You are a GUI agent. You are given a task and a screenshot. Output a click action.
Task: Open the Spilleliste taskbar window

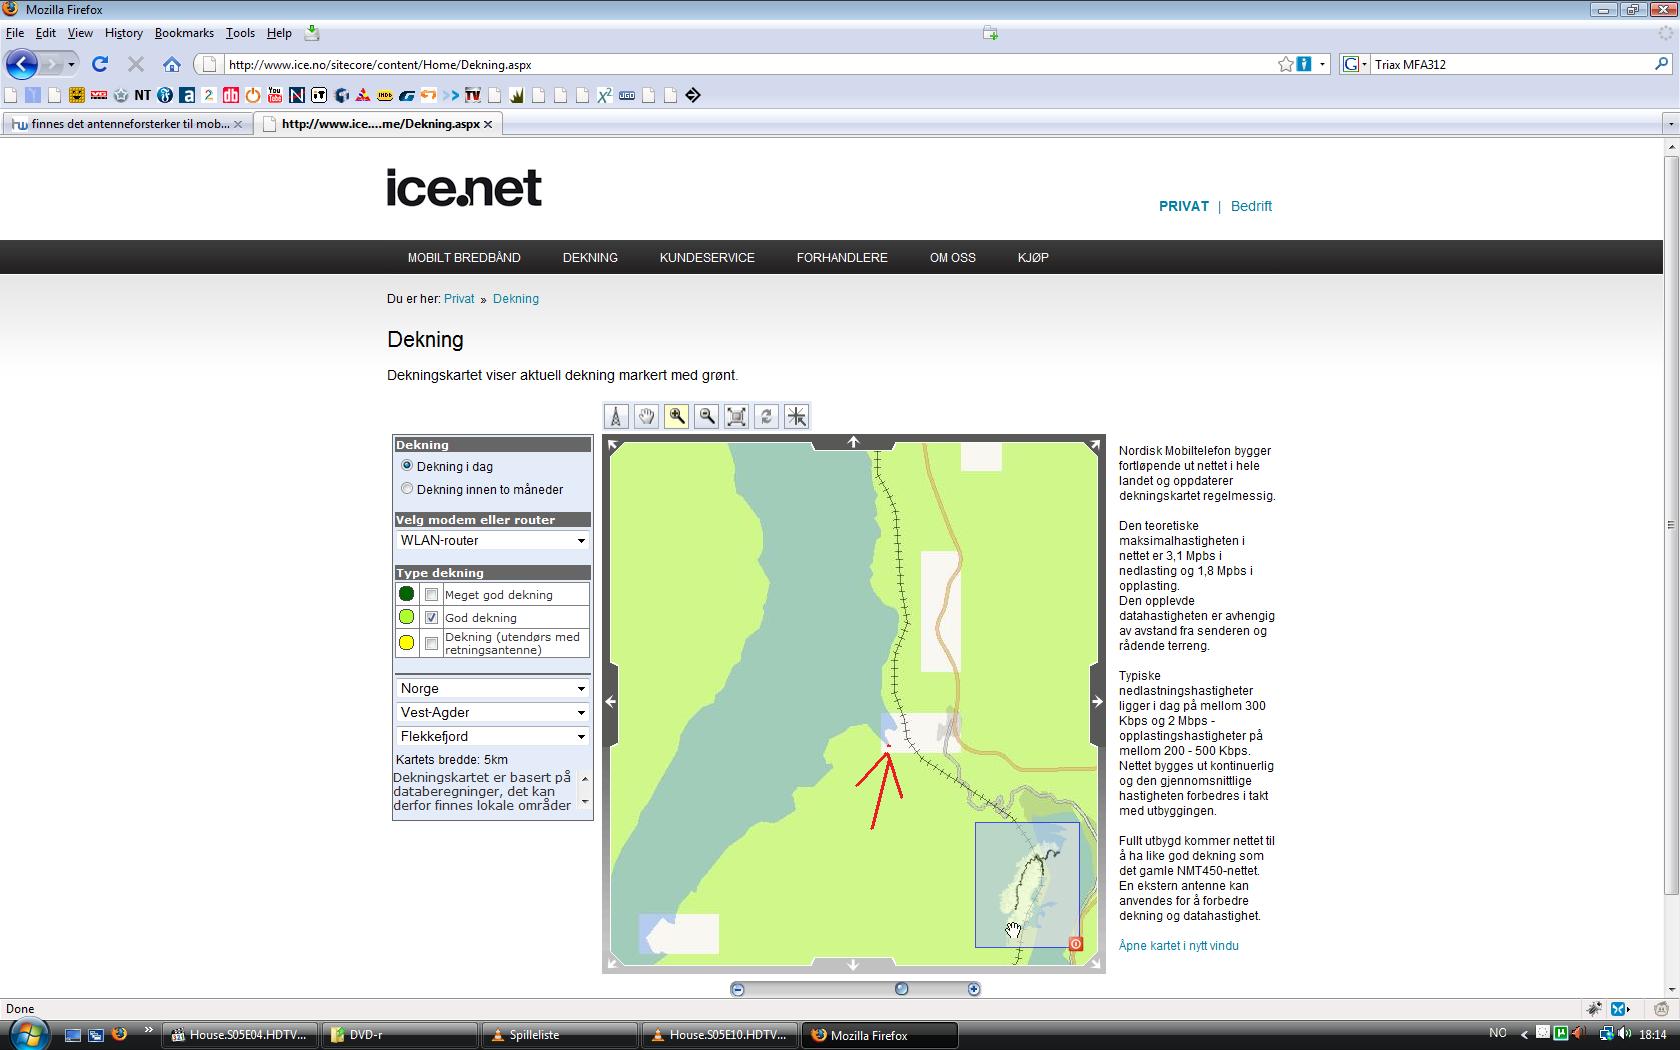point(560,1035)
